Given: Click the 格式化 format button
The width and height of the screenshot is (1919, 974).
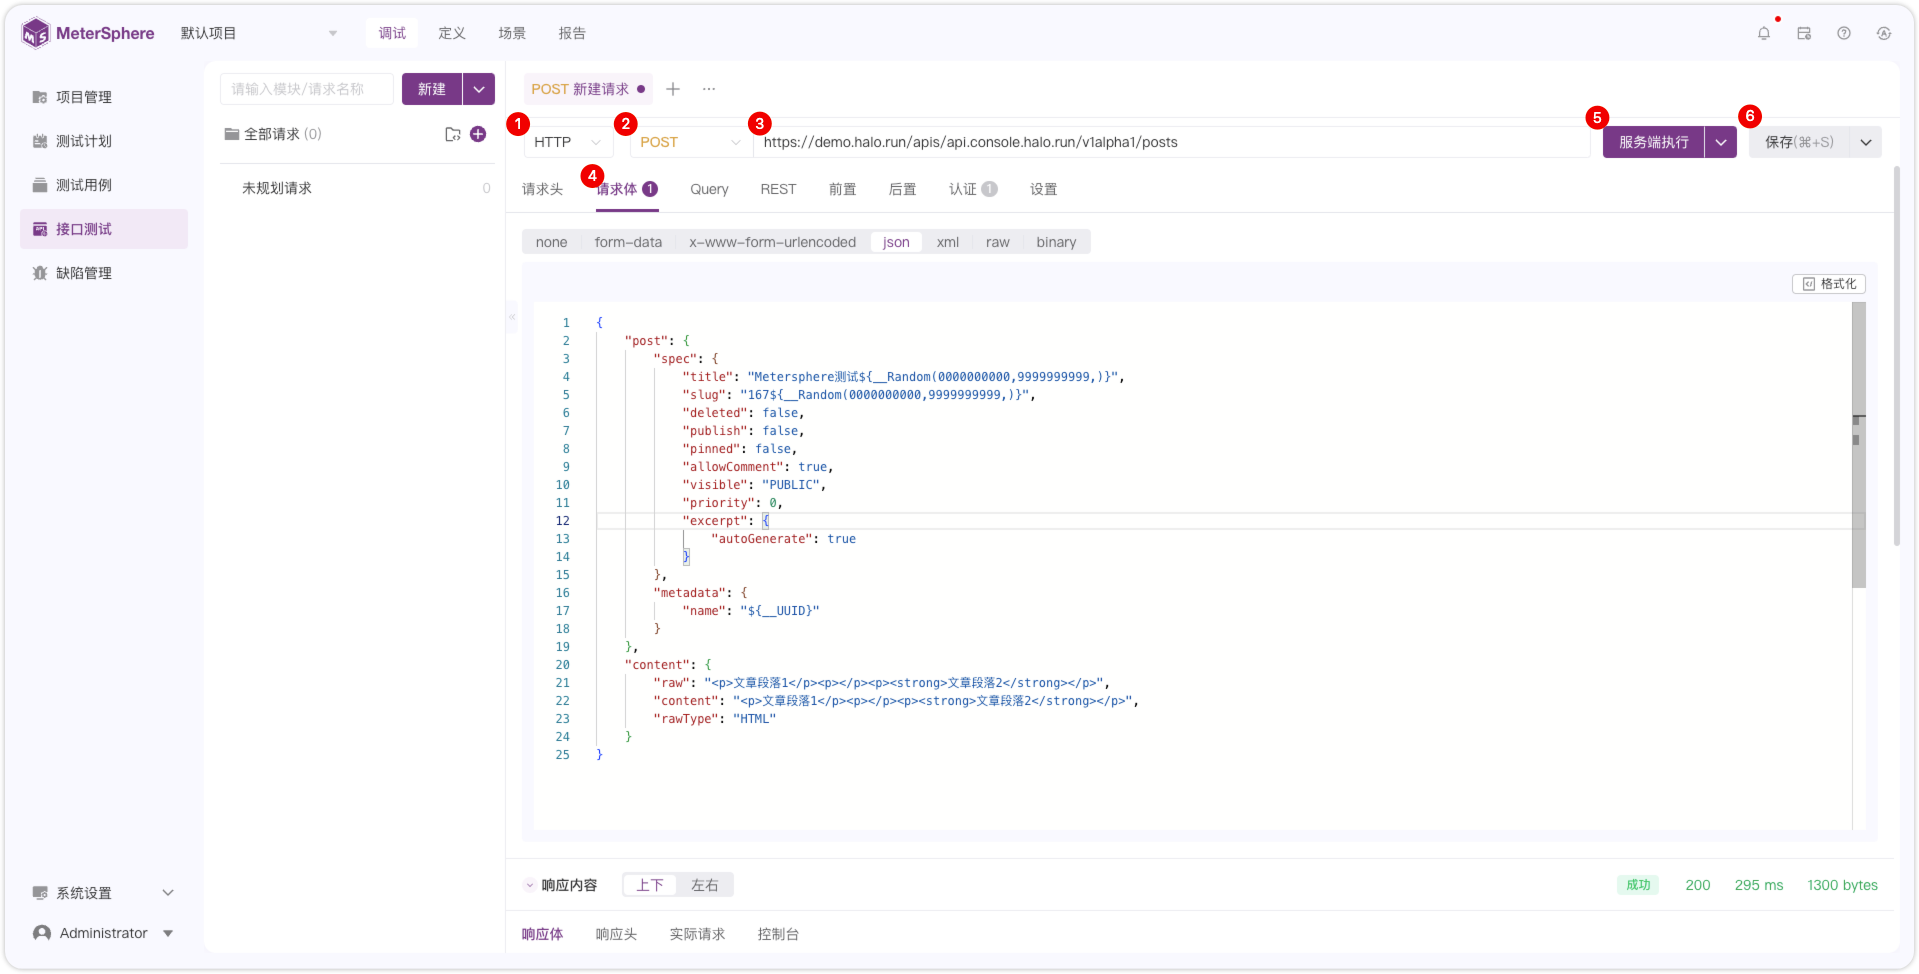Looking at the screenshot, I should [x=1829, y=284].
